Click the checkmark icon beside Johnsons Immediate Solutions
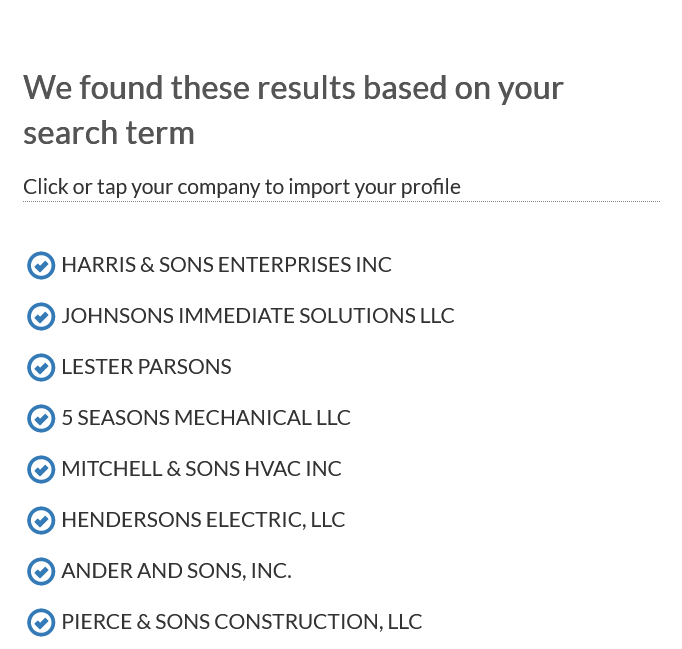Screen dimensions: 682x649 click(40, 316)
